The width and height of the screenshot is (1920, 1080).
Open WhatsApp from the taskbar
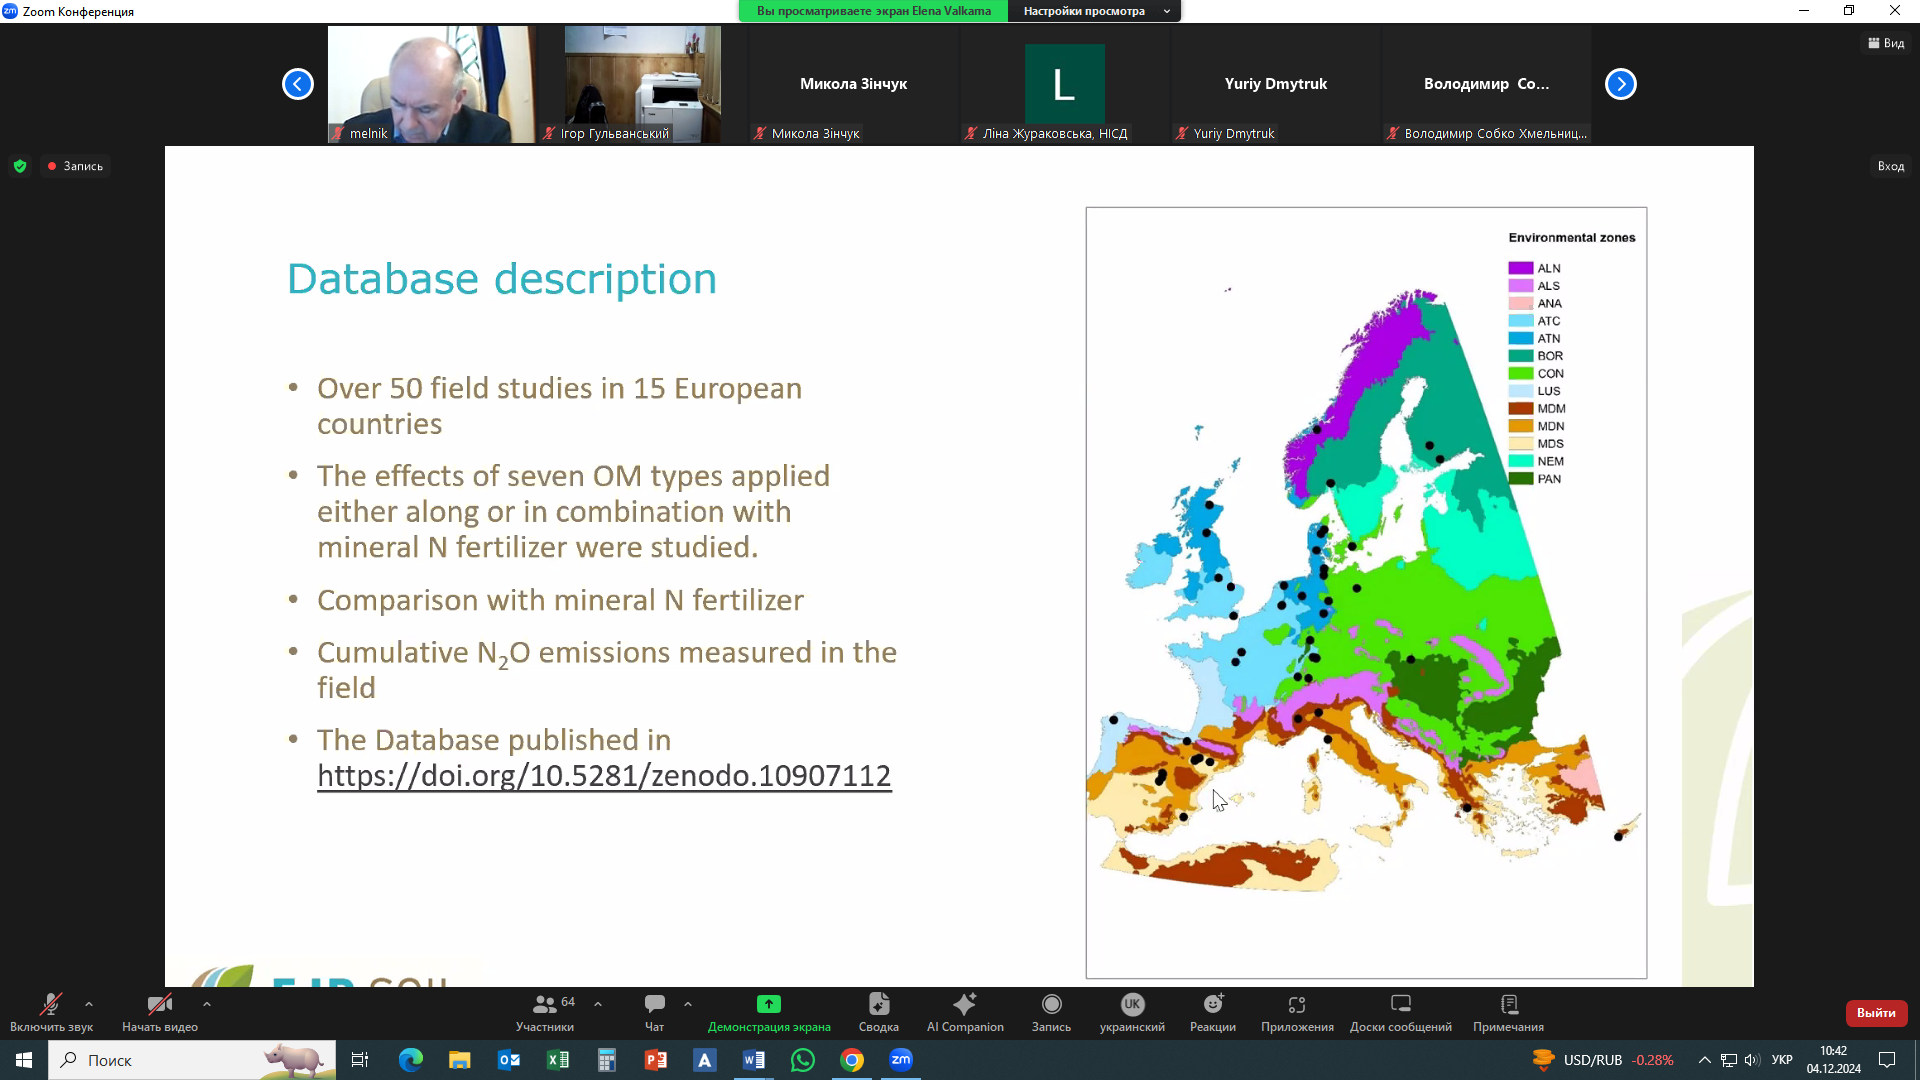pos(802,1060)
